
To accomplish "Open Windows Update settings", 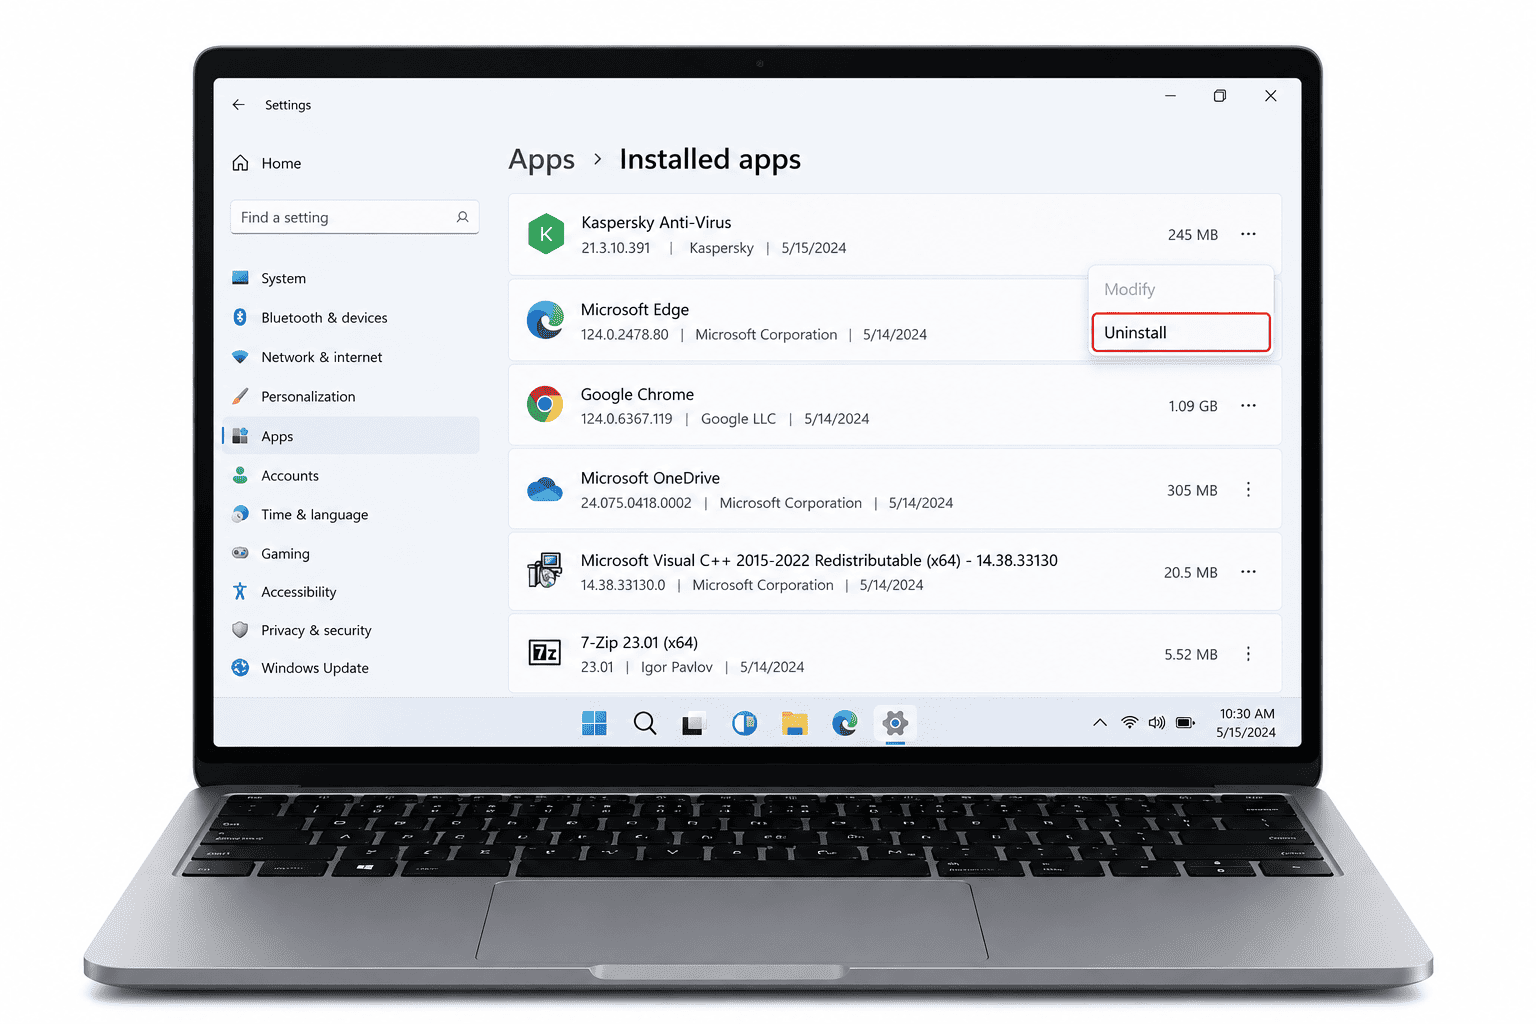I will pyautogui.click(x=350, y=668).
